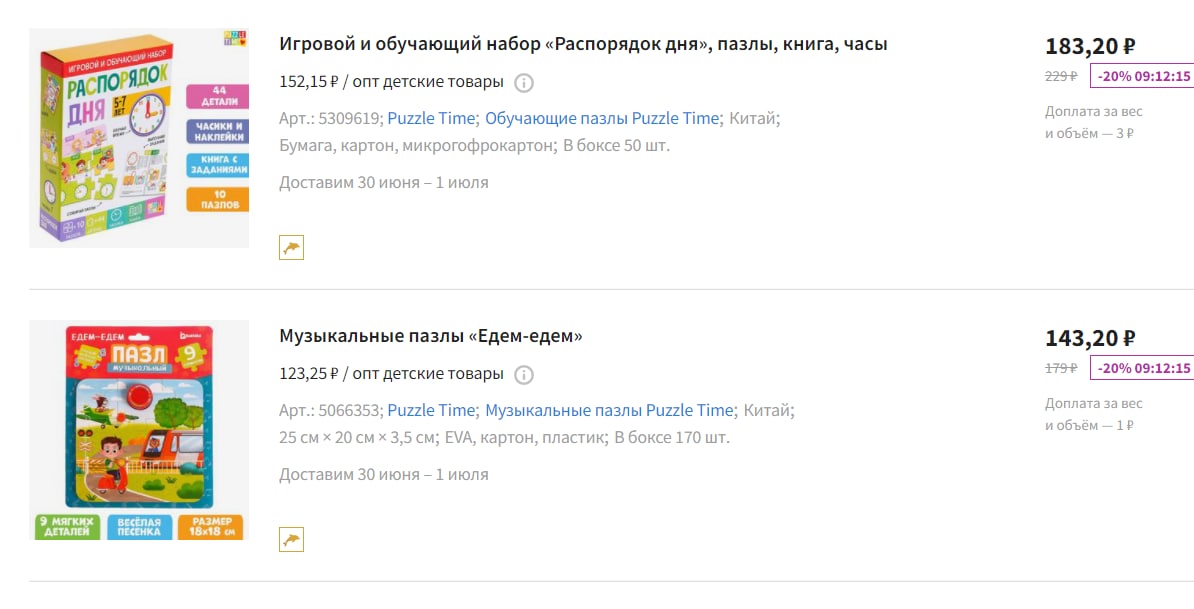The image size is (1194, 609).
Task: Click dolphin icon under «Едем-едем» product
Action: tap(292, 540)
